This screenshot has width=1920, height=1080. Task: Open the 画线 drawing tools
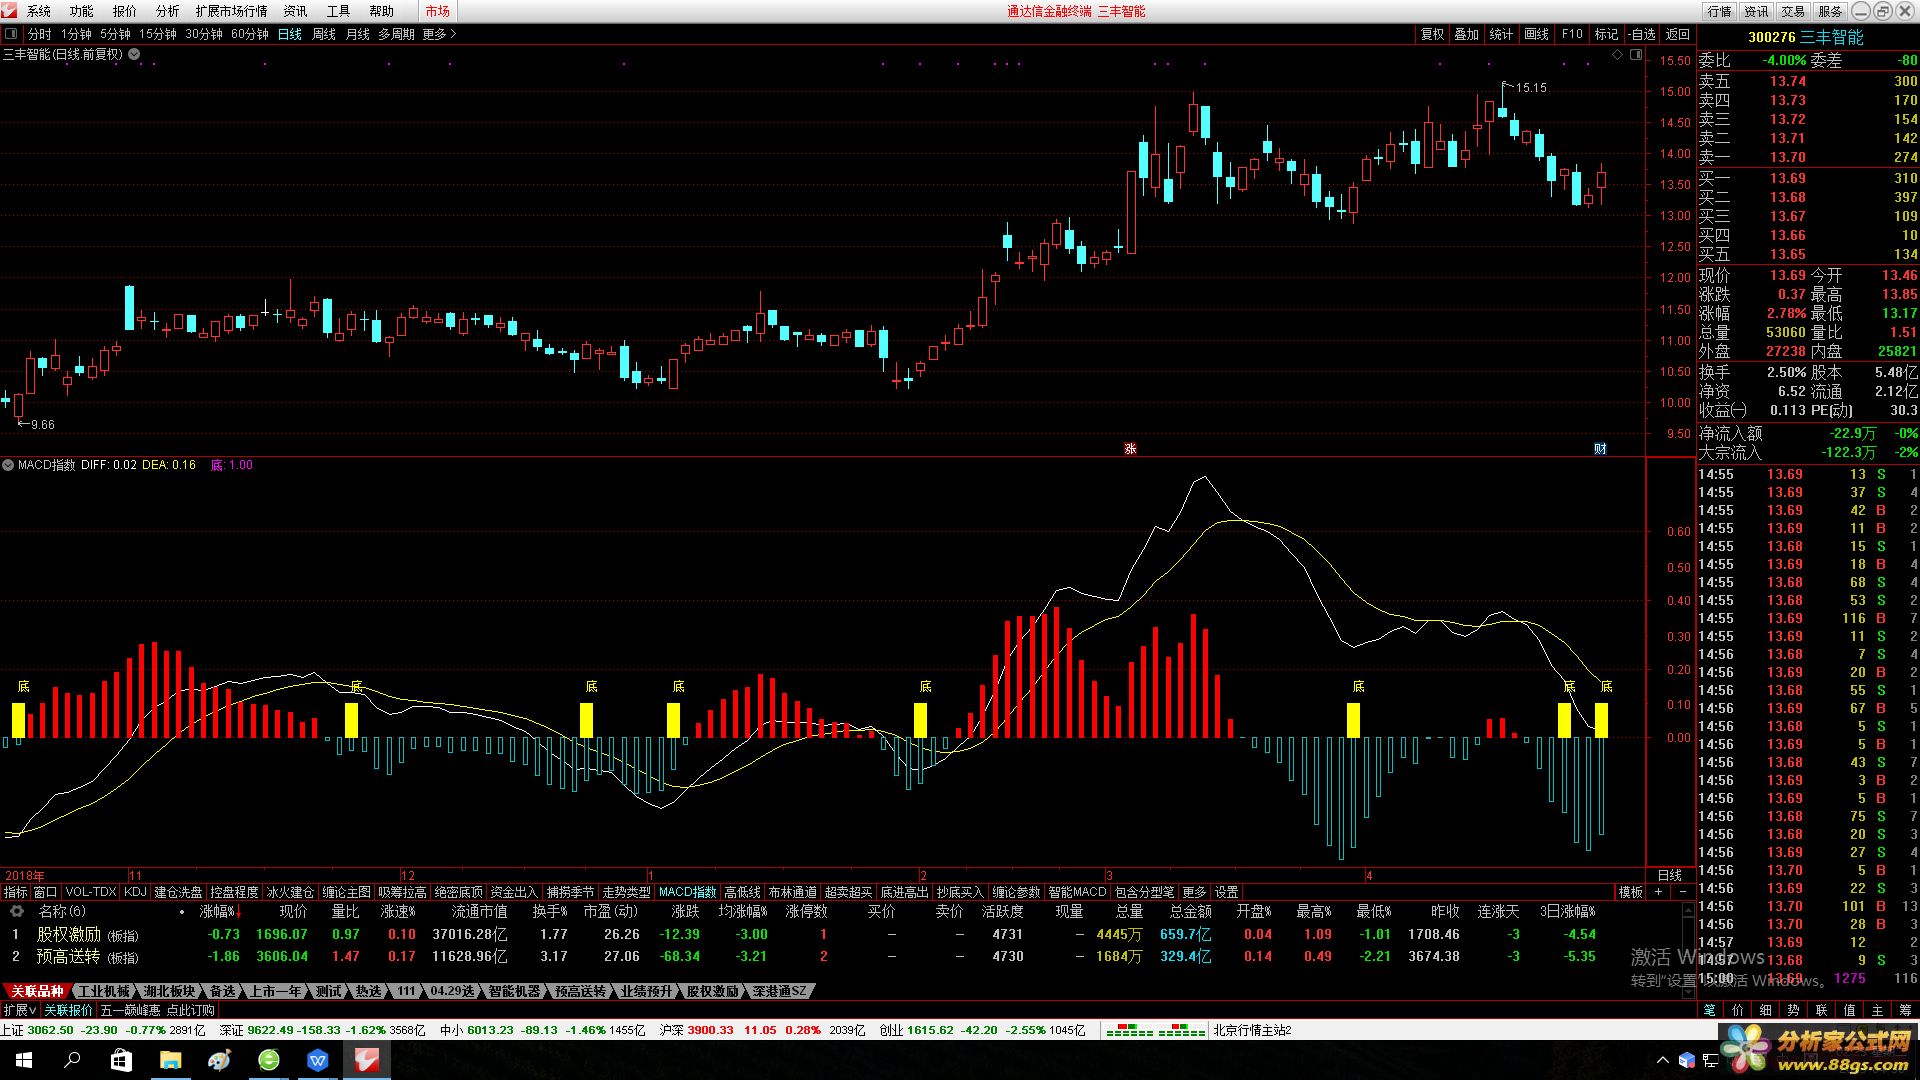[1536, 34]
